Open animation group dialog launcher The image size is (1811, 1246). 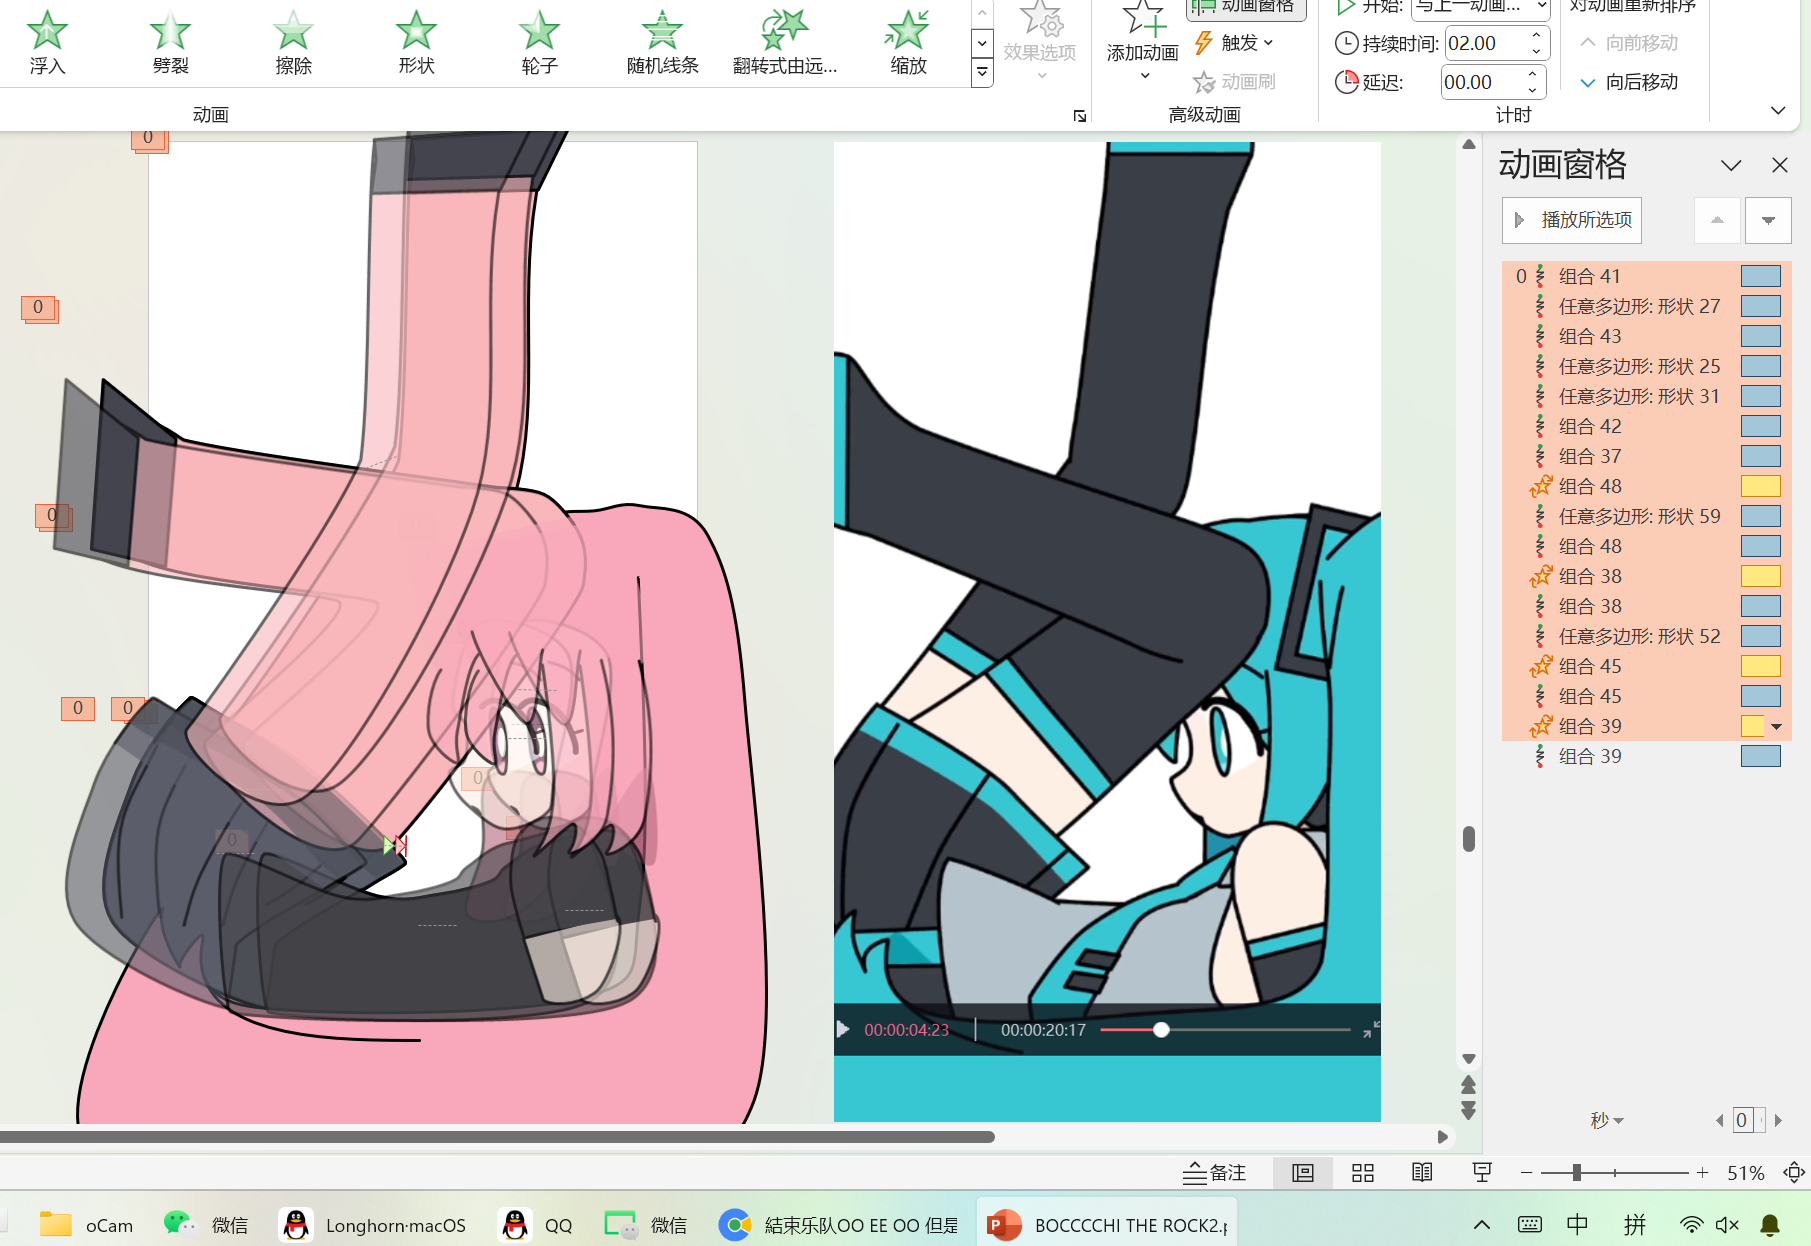[x=1080, y=116]
